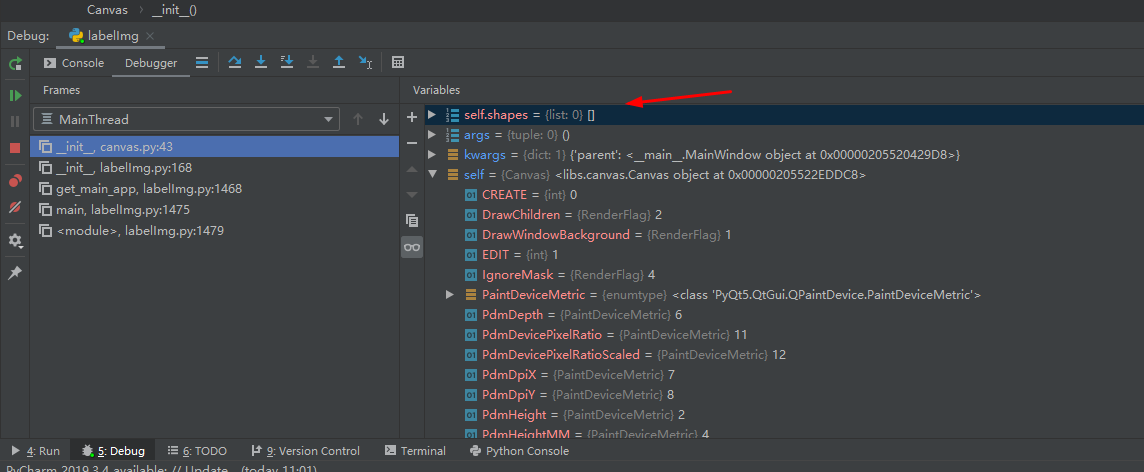This screenshot has width=1144, height=472.
Task: Switch to the Console tab
Action: point(74,63)
